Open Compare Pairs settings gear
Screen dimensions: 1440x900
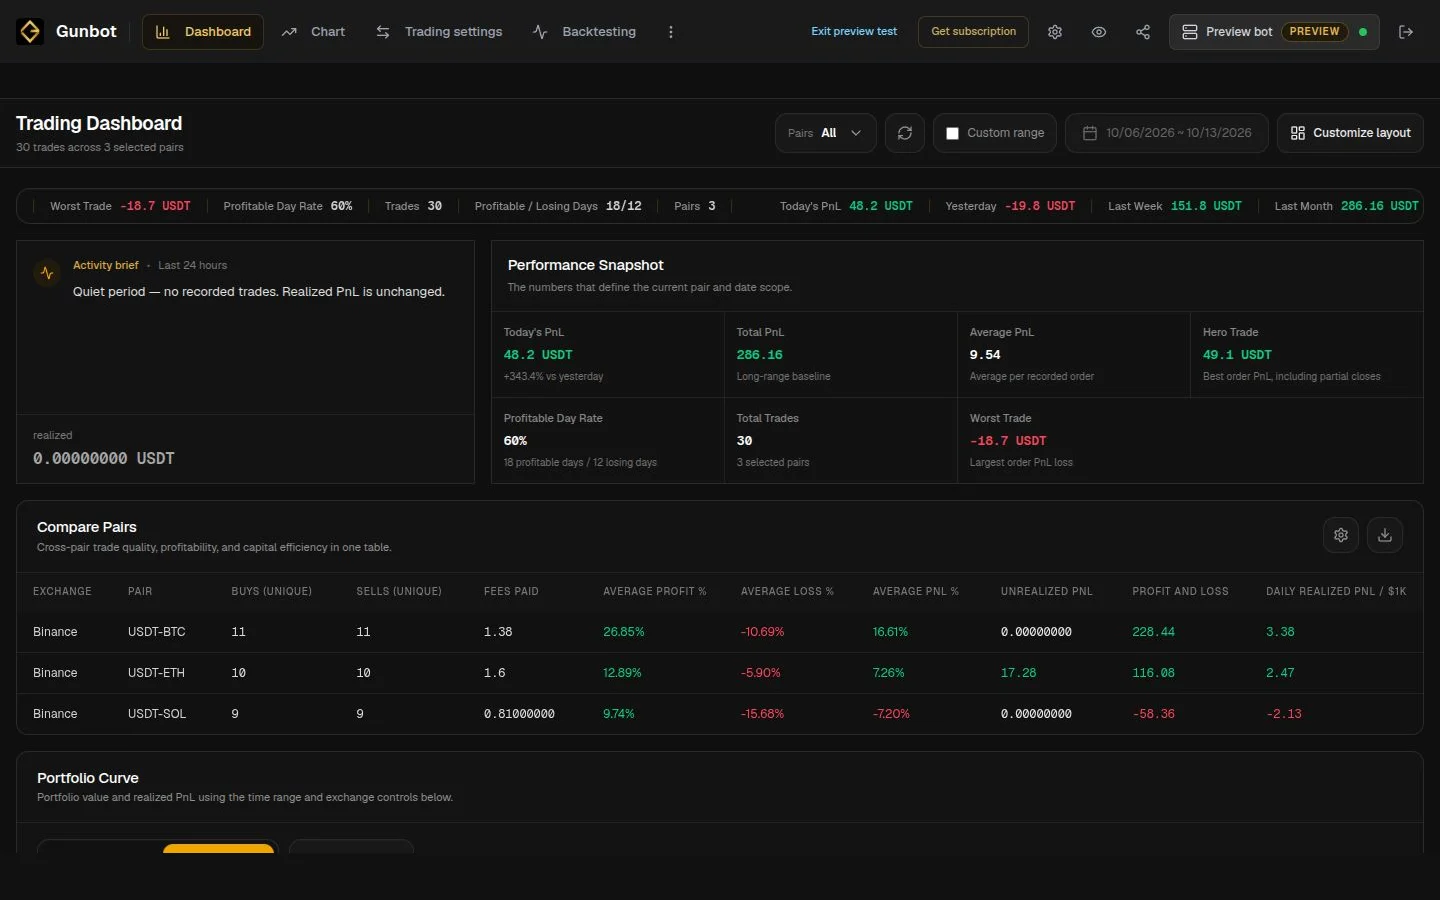tap(1341, 535)
